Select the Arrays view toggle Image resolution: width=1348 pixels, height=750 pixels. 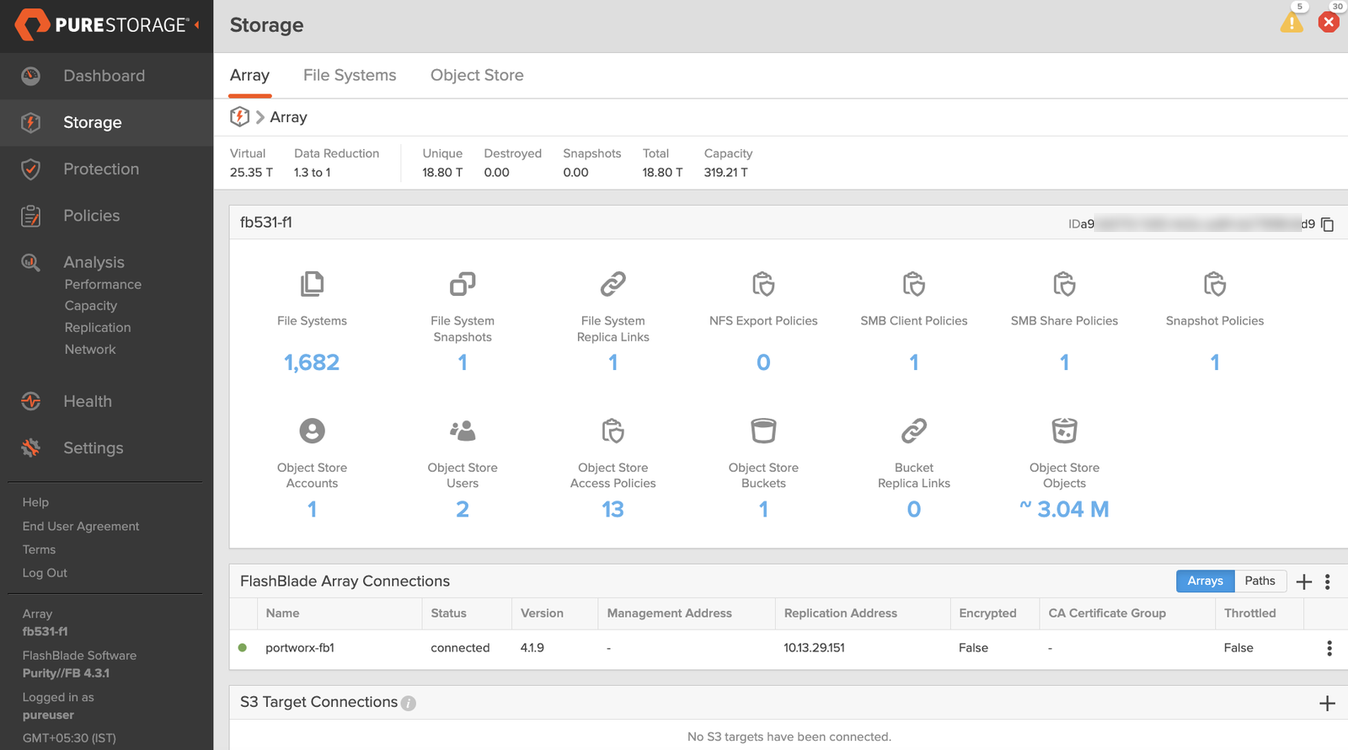tap(1205, 581)
